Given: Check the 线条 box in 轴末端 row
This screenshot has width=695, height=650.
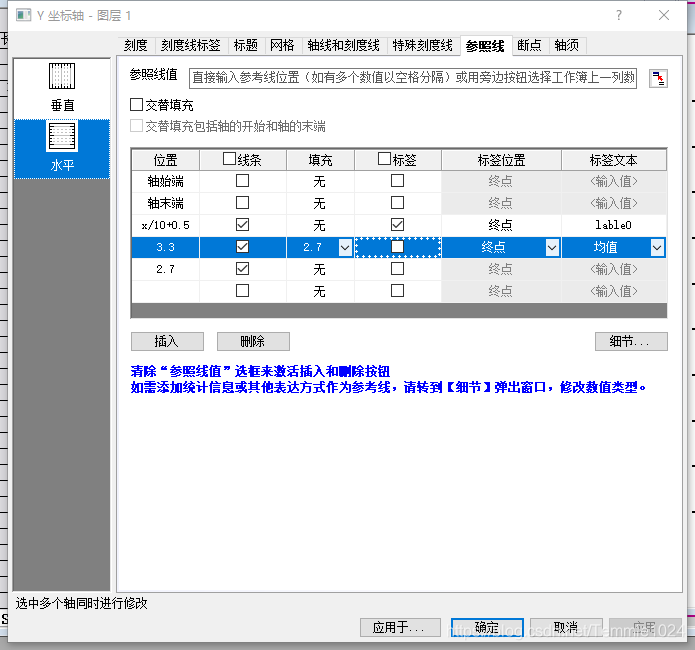Looking at the screenshot, I should click(242, 203).
